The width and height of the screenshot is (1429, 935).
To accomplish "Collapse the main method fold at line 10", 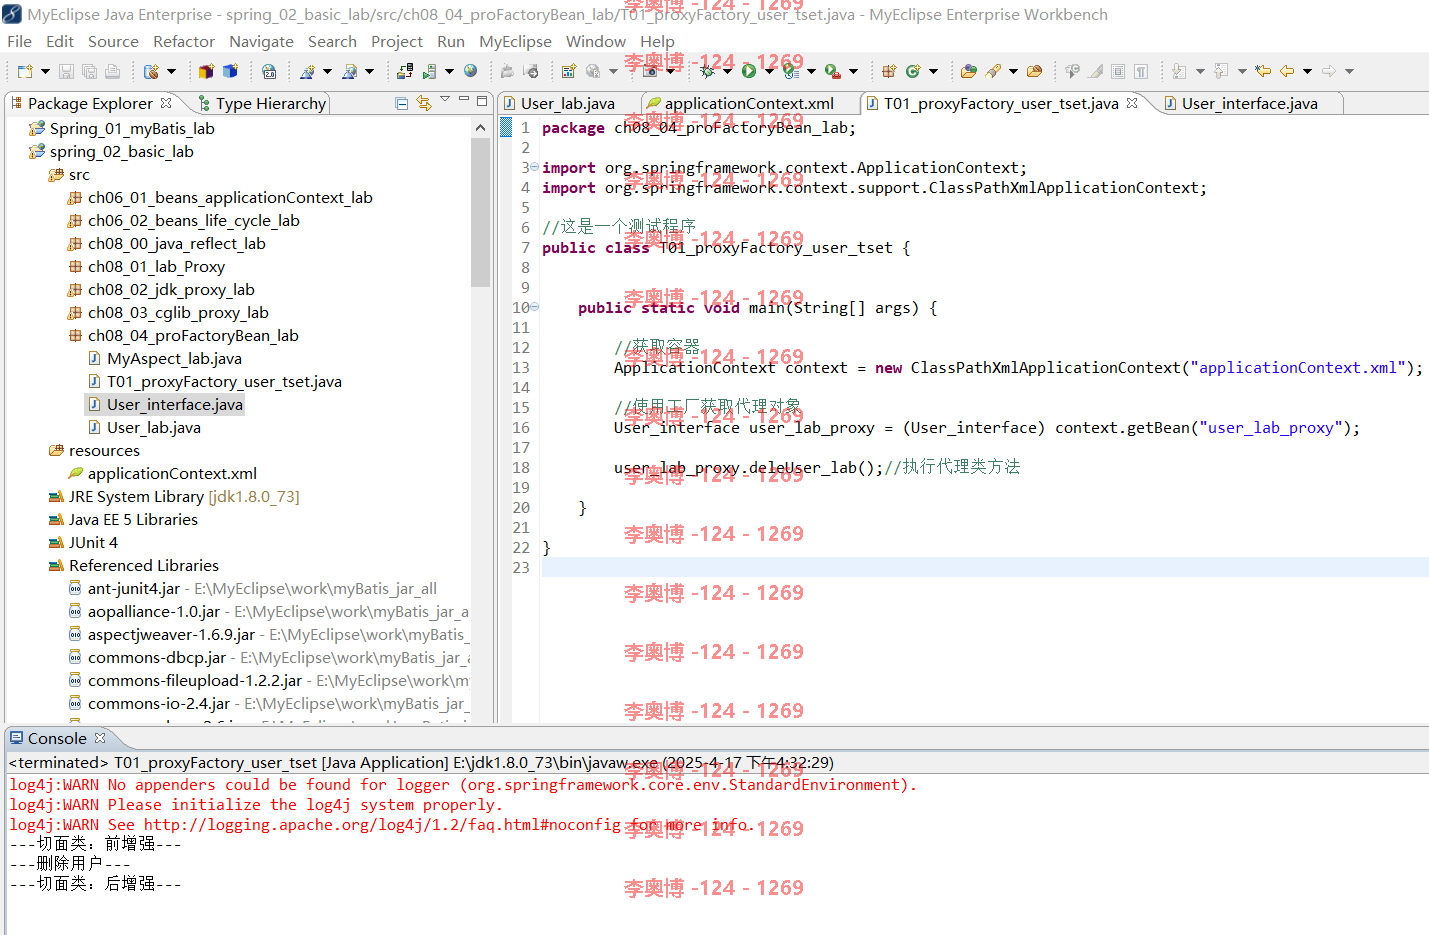I will [534, 307].
